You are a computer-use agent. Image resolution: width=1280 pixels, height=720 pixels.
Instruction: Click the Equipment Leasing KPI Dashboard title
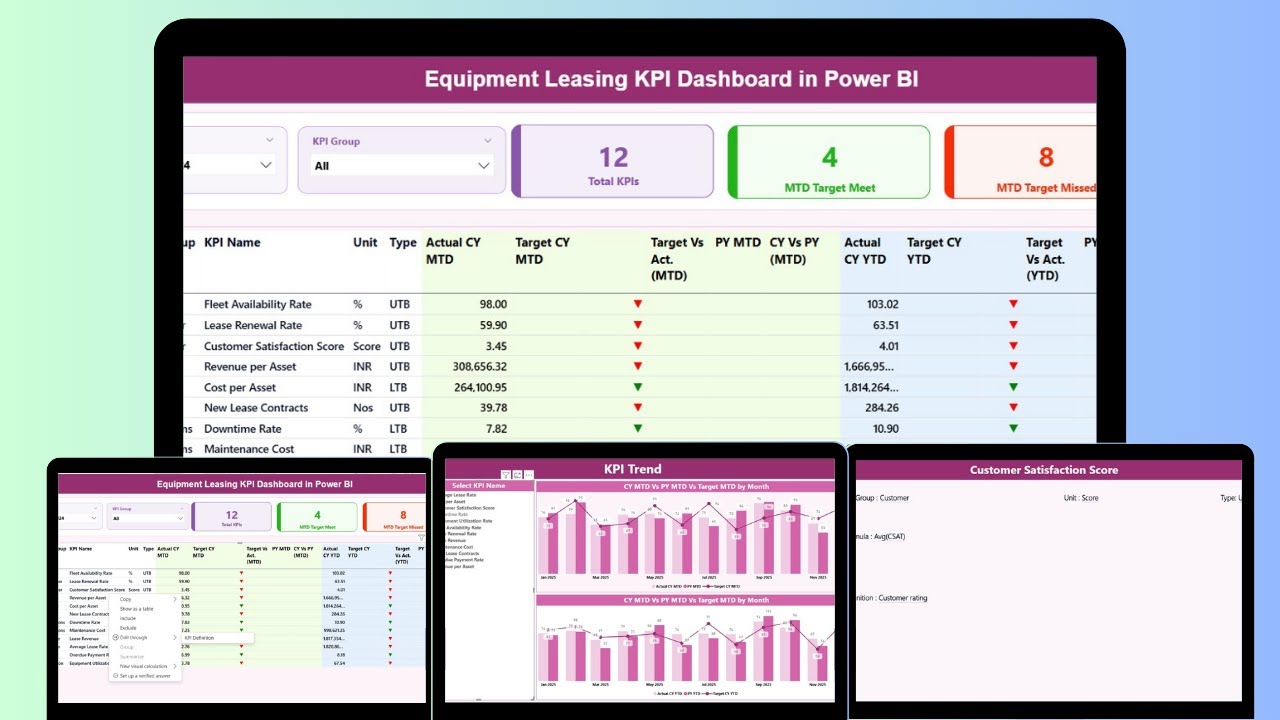click(671, 79)
